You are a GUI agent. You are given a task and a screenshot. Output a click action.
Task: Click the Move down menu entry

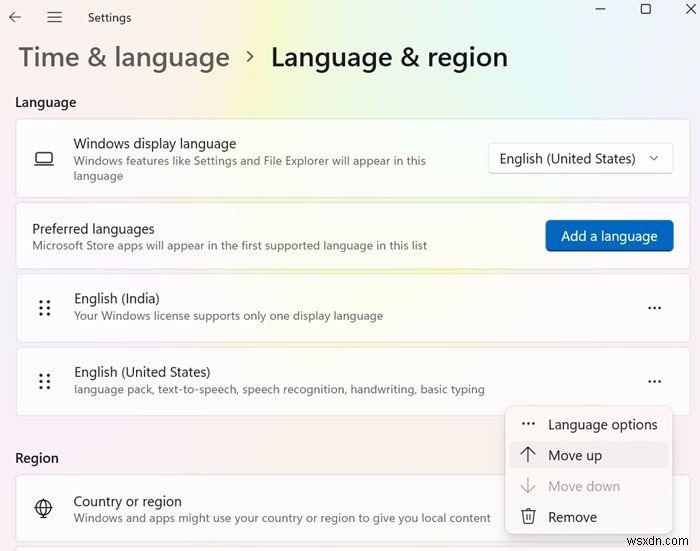584,486
